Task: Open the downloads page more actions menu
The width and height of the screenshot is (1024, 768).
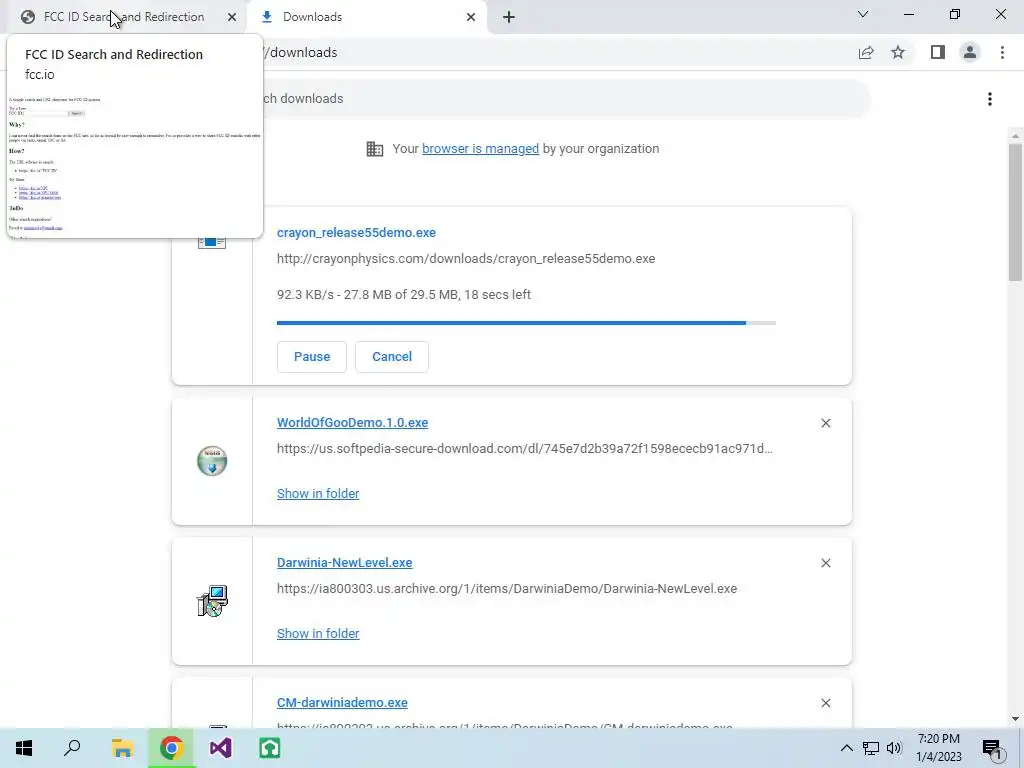Action: click(990, 99)
